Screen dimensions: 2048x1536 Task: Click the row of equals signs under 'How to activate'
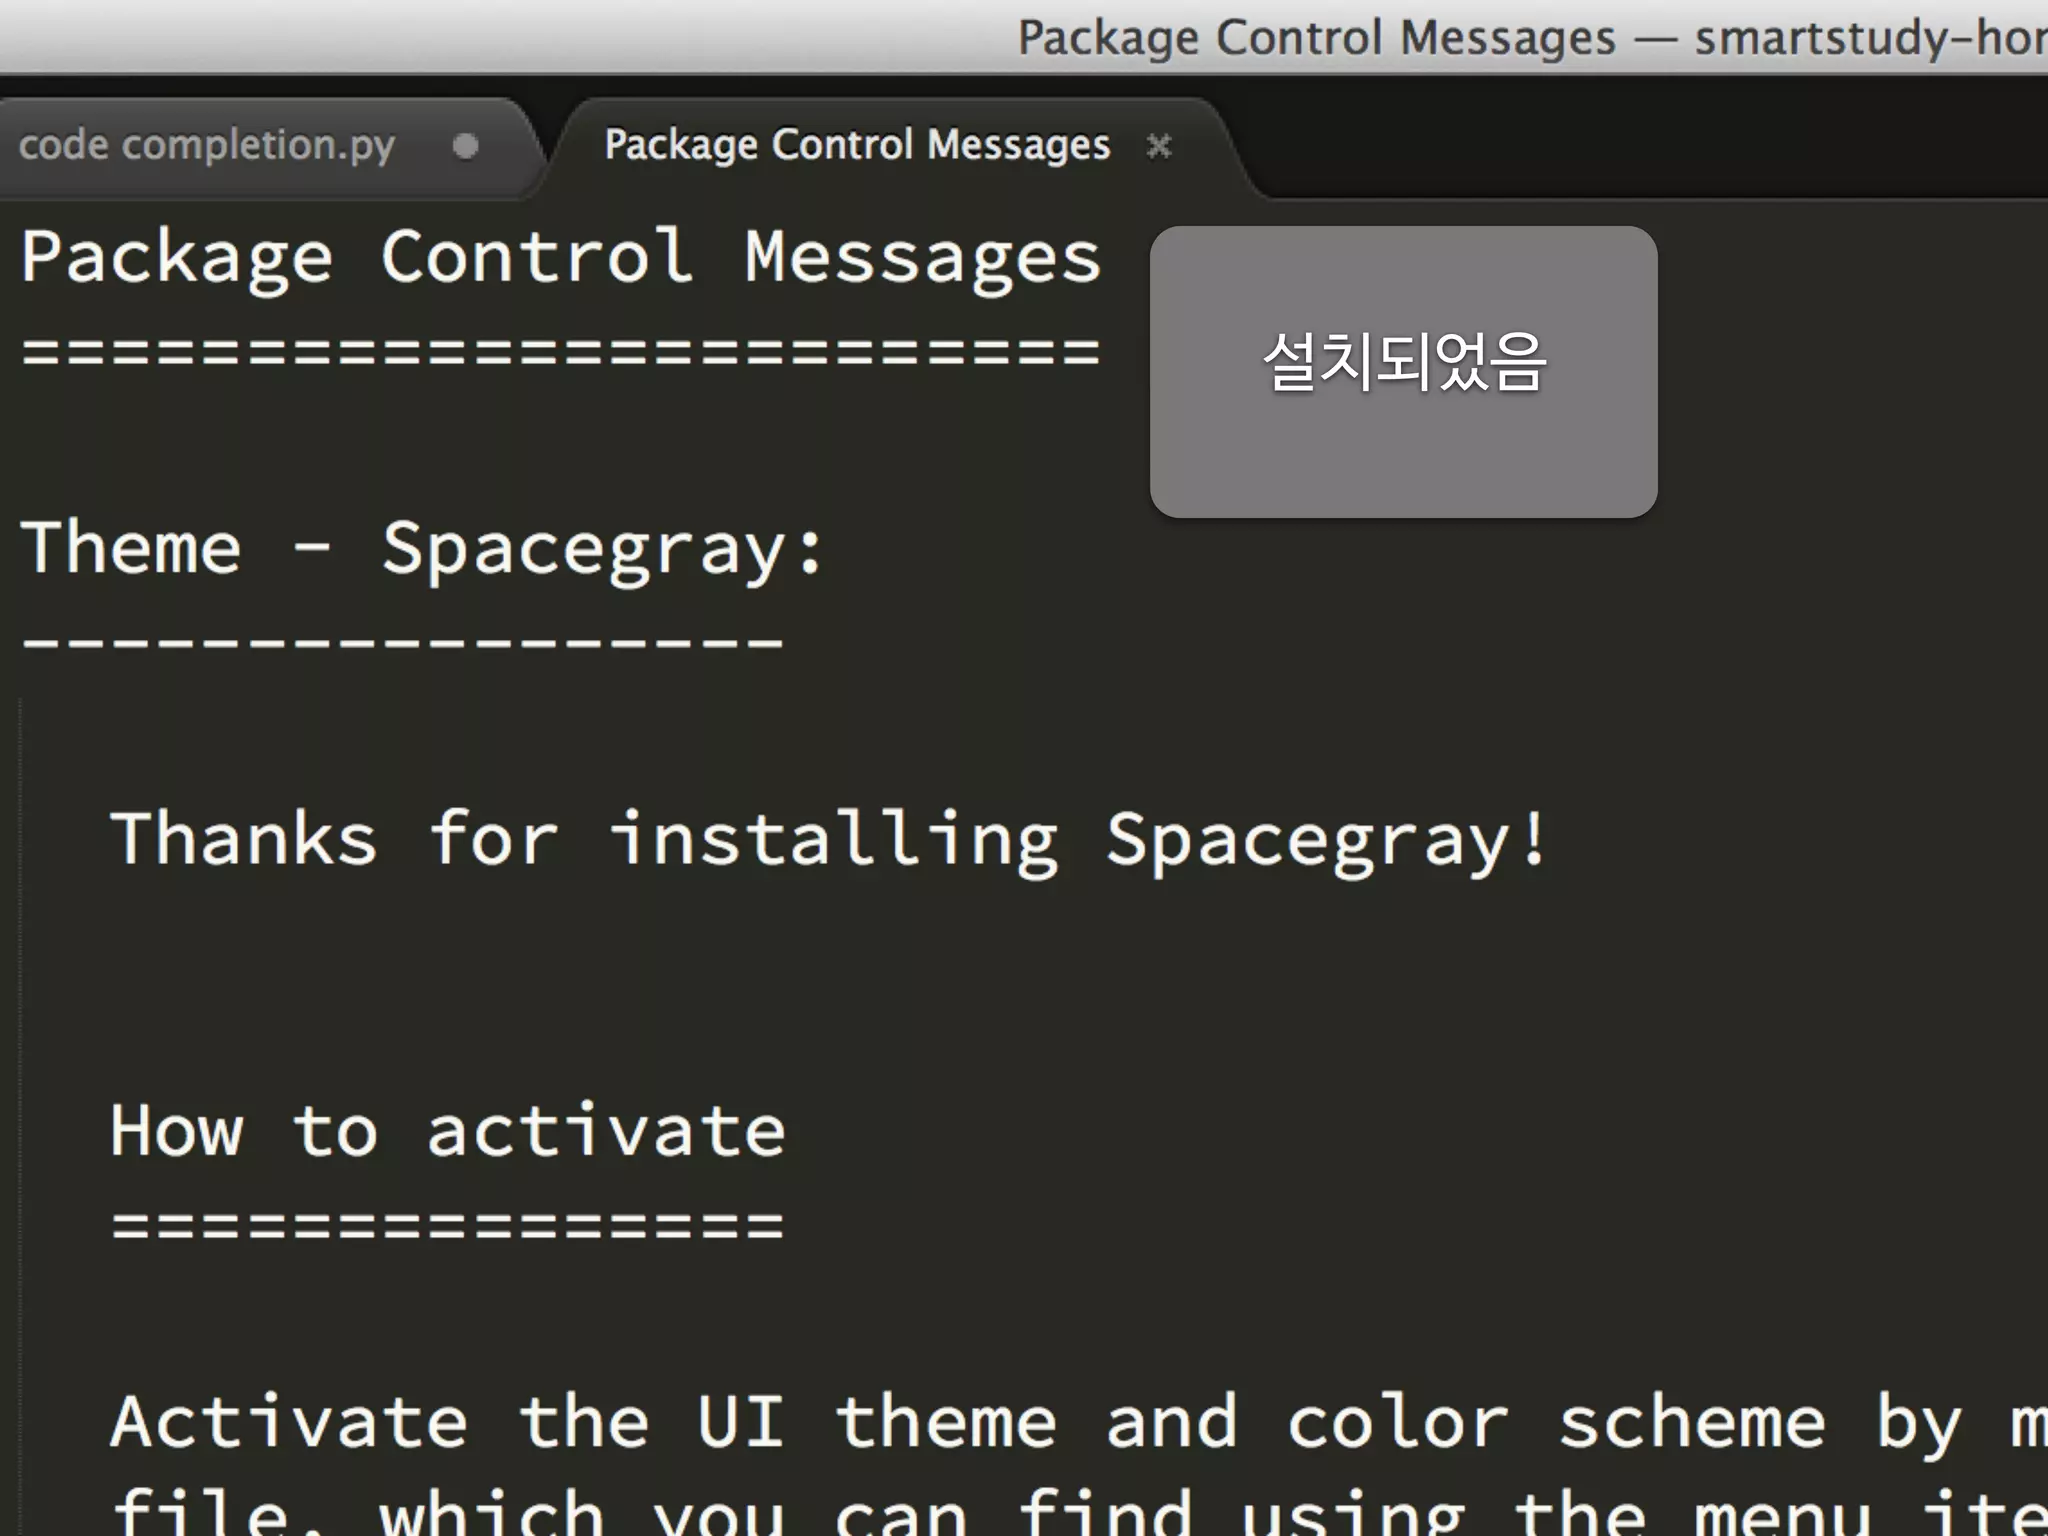[447, 1227]
